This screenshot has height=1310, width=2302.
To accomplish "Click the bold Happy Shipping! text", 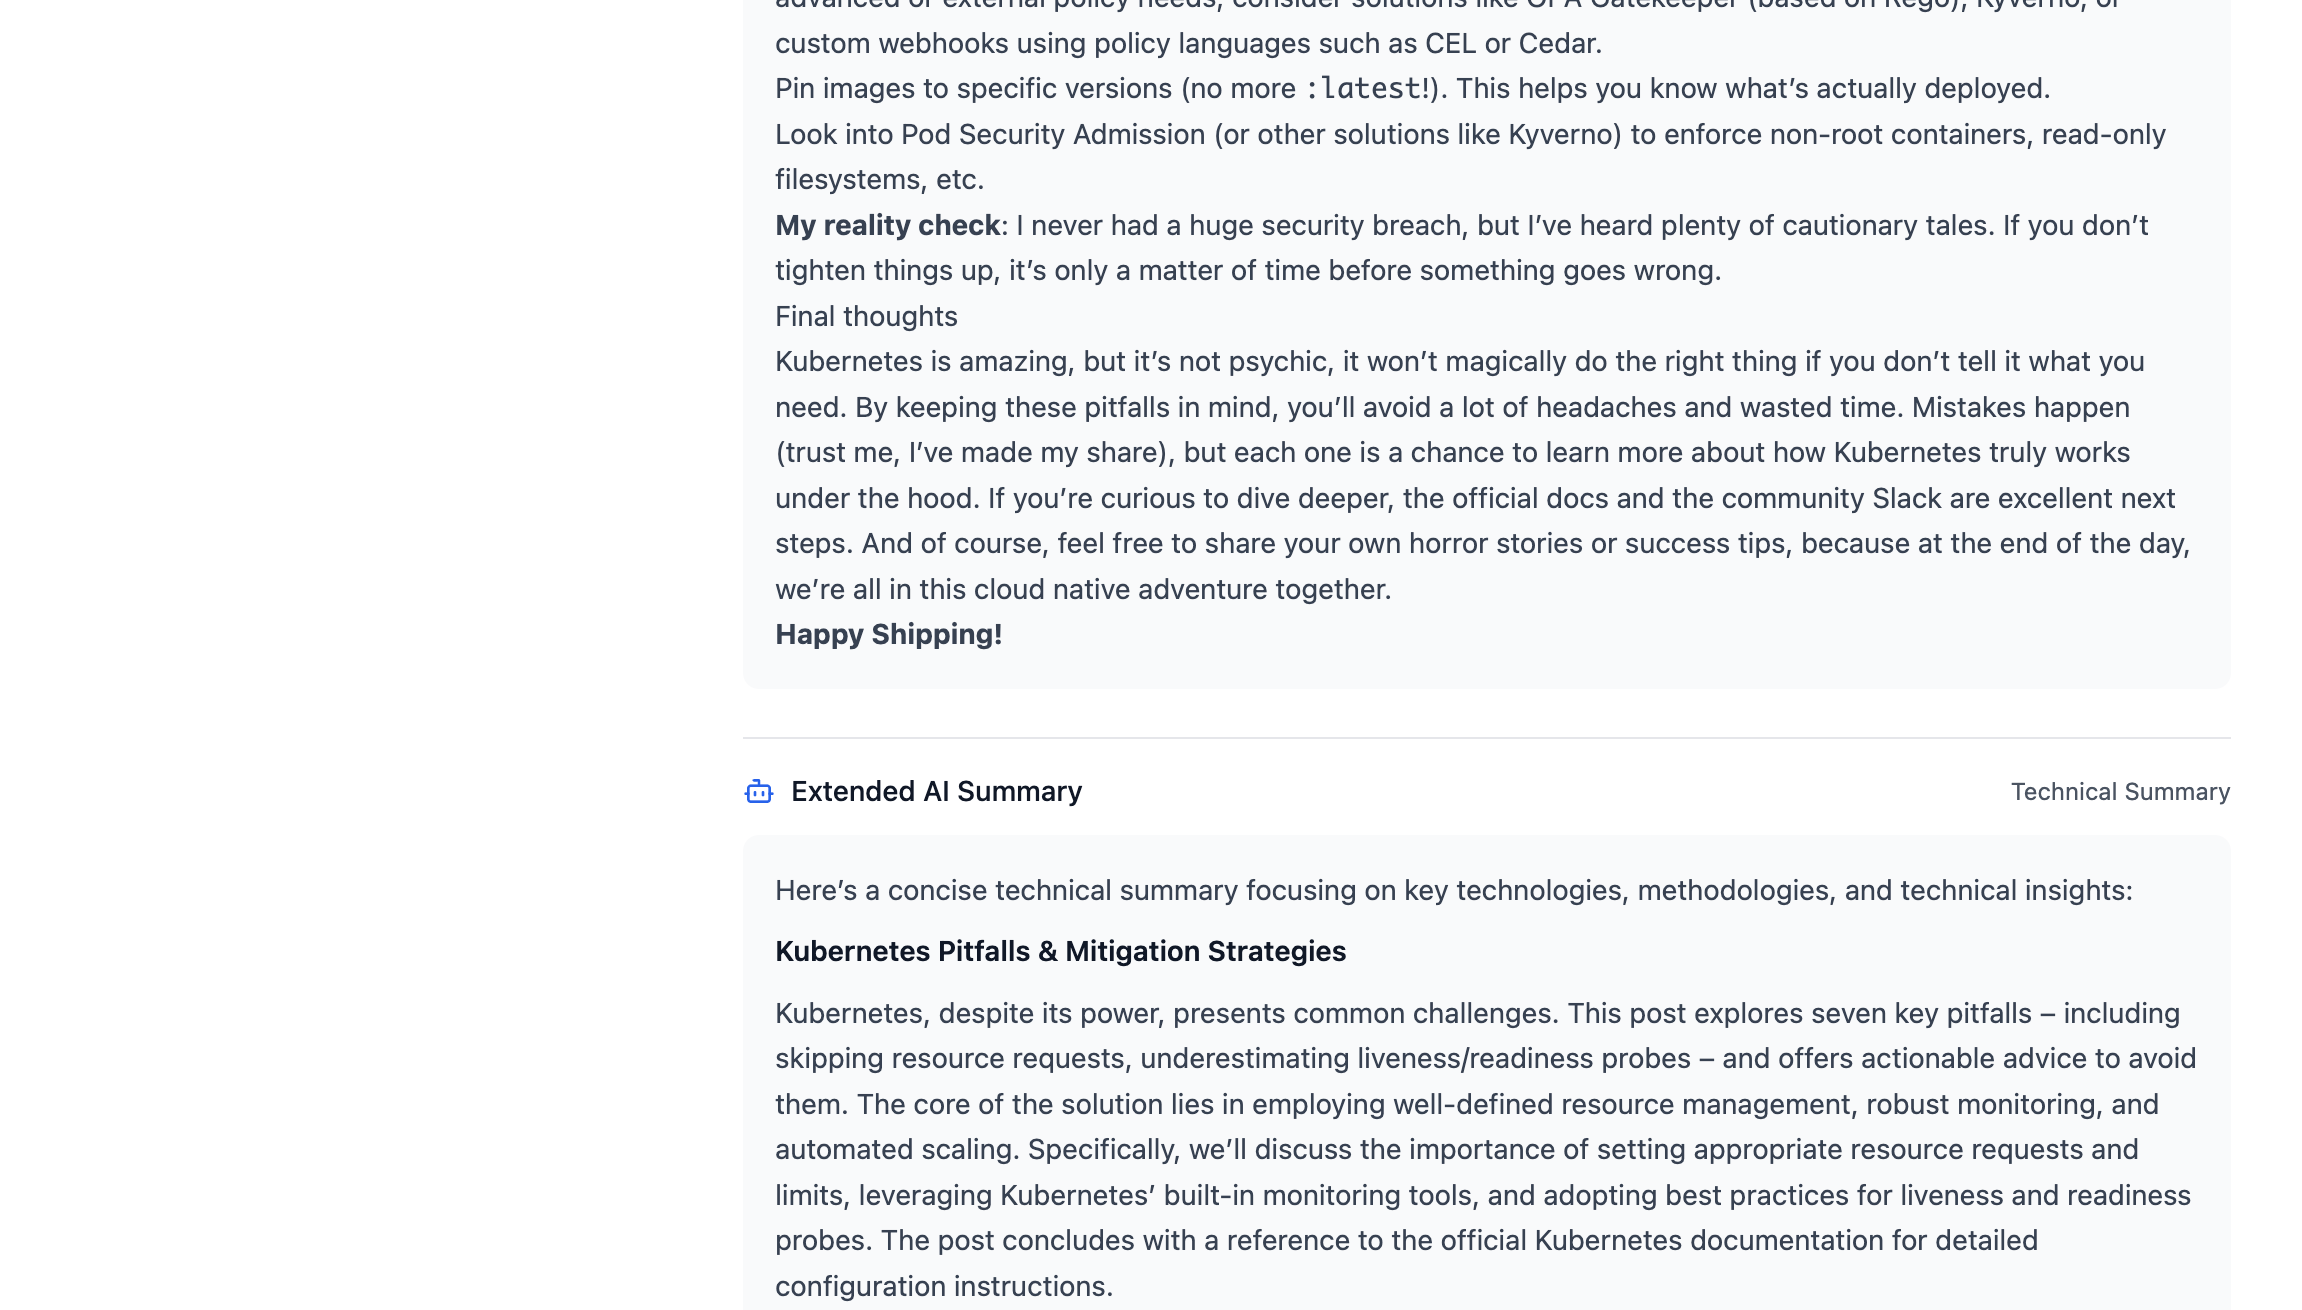I will point(888,635).
